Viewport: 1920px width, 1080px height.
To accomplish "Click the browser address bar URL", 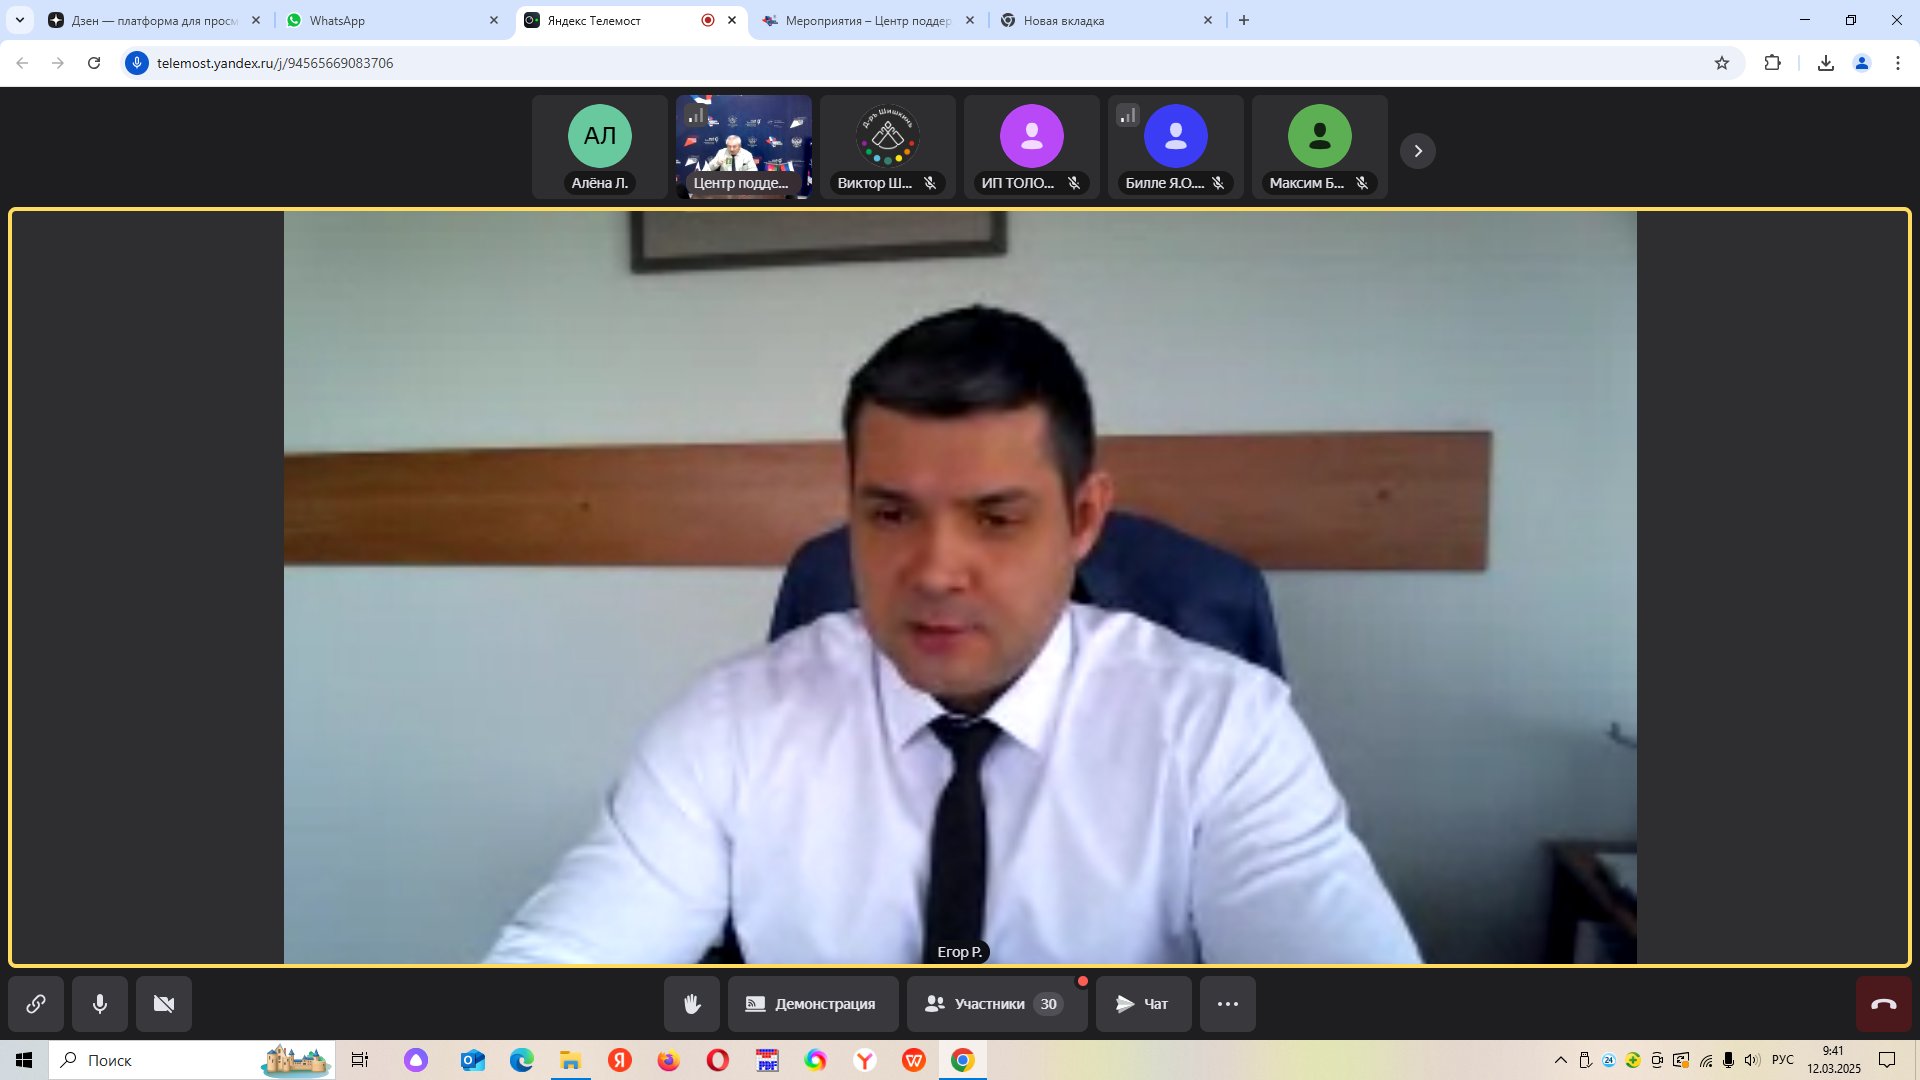I will click(x=275, y=63).
